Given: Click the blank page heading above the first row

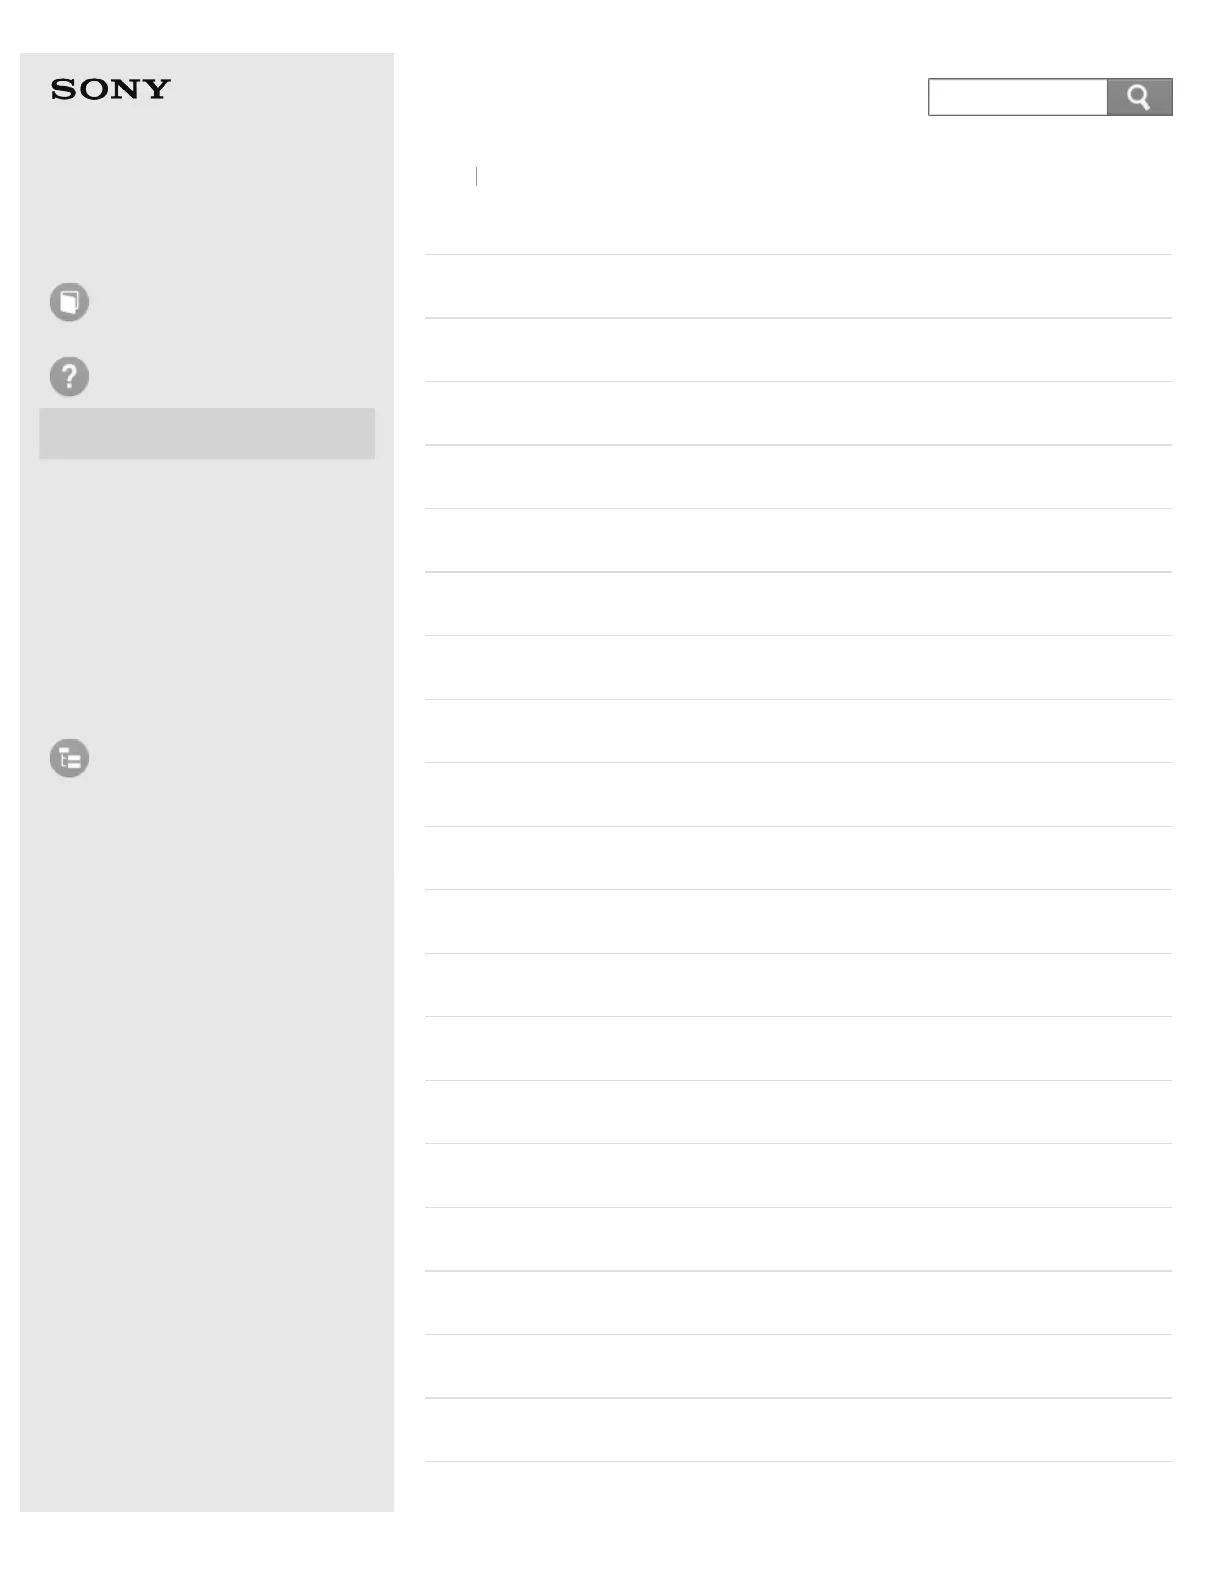Looking at the screenshot, I should pyautogui.click(x=798, y=222).
